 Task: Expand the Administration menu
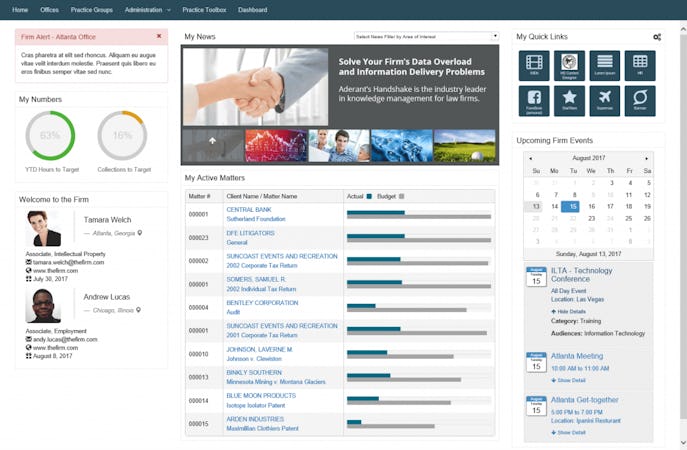pyautogui.click(x=148, y=10)
